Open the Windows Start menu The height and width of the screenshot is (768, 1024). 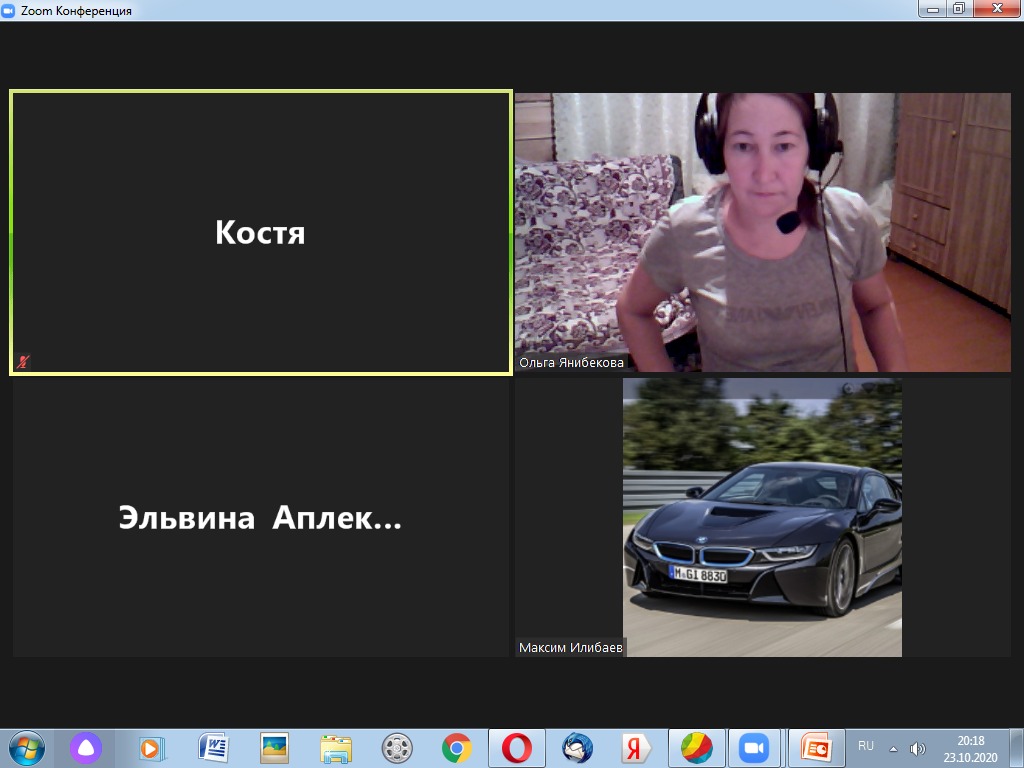click(x=26, y=748)
